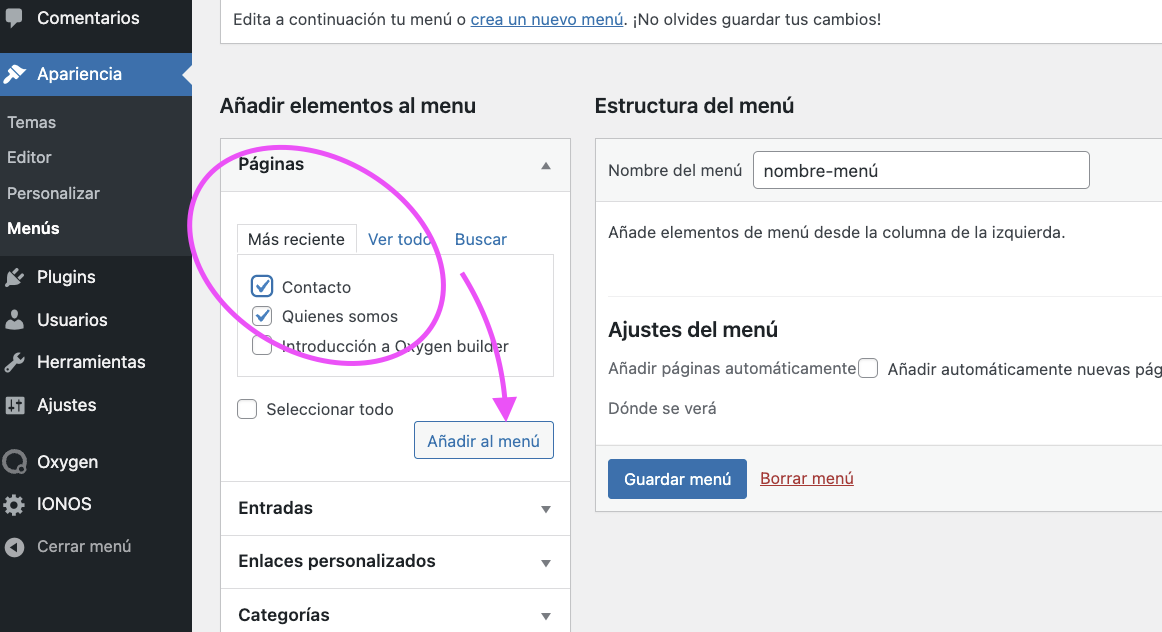This screenshot has width=1162, height=632.
Task: Switch to the Ver todo tab
Action: click(399, 239)
